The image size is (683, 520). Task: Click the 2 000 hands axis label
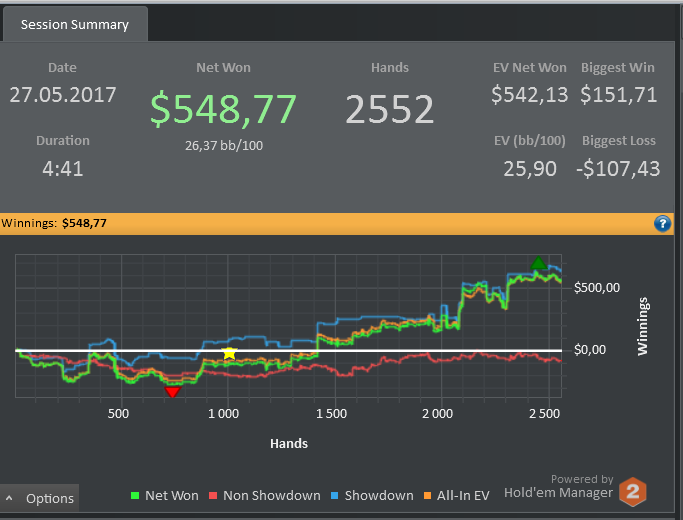437,413
